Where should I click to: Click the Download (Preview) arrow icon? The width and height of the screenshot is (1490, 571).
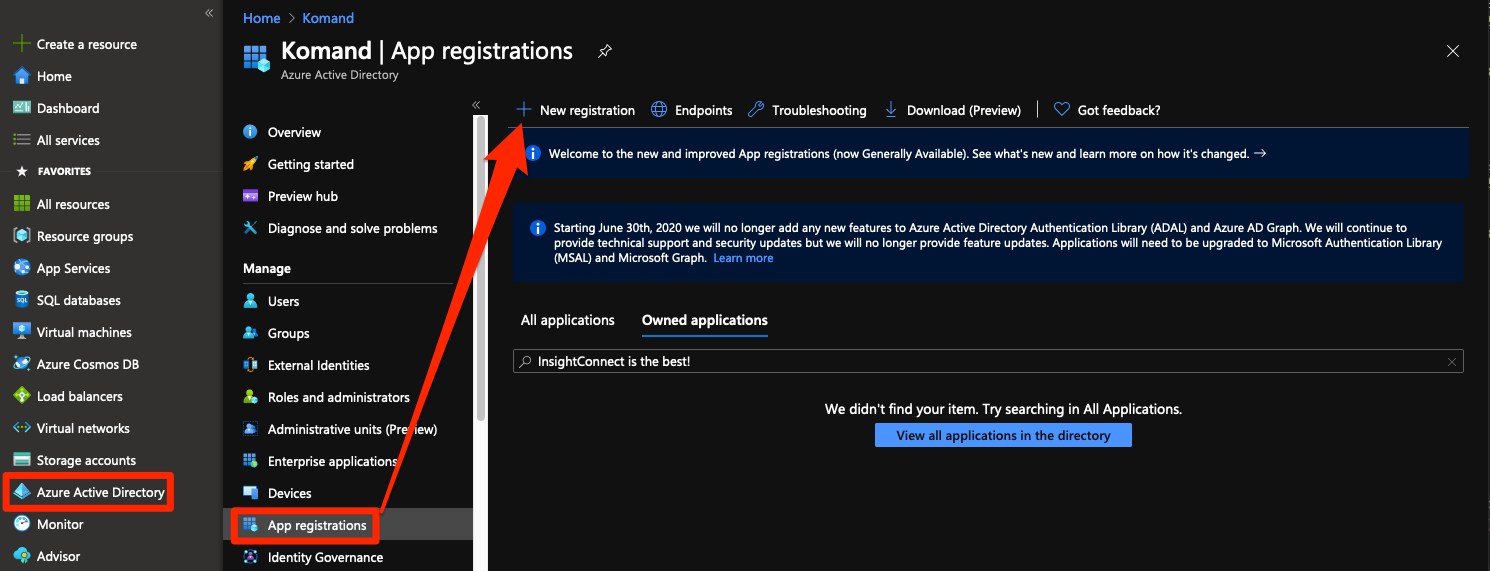tap(890, 110)
